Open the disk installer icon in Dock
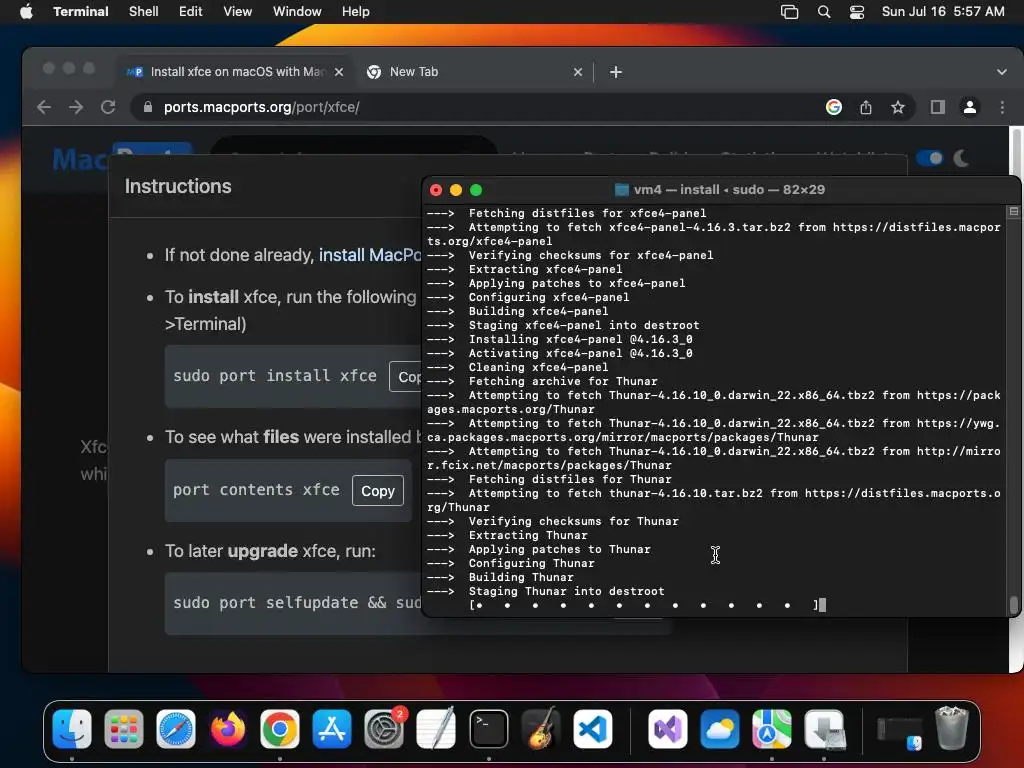Image resolution: width=1024 pixels, height=768 pixels. pyautogui.click(x=824, y=729)
